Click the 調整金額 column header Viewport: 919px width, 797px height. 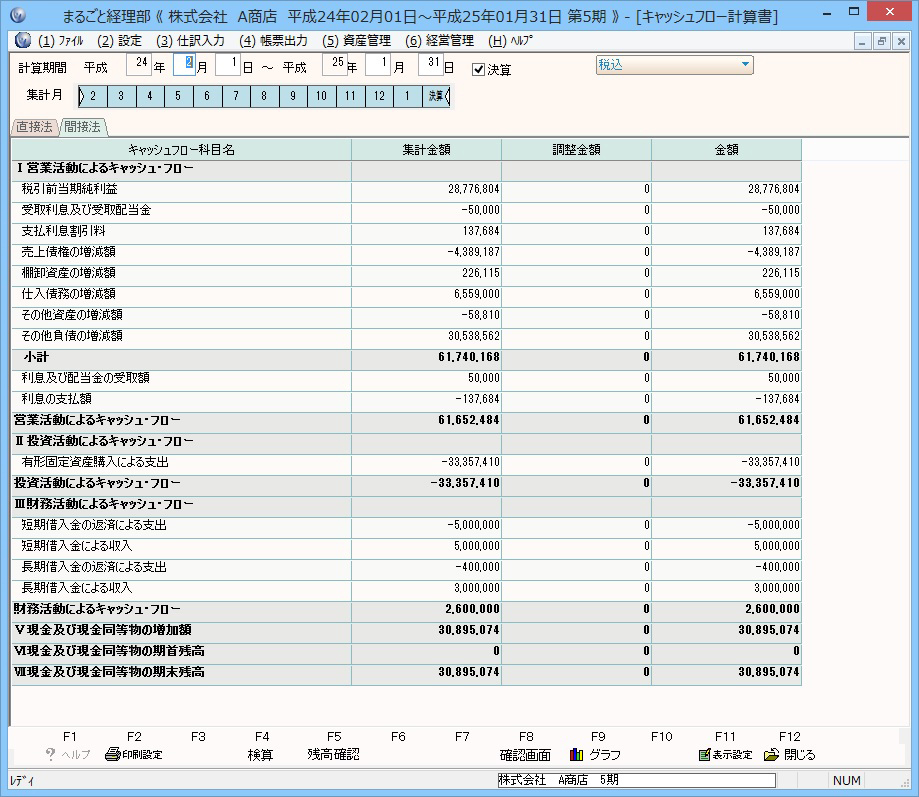coord(576,150)
